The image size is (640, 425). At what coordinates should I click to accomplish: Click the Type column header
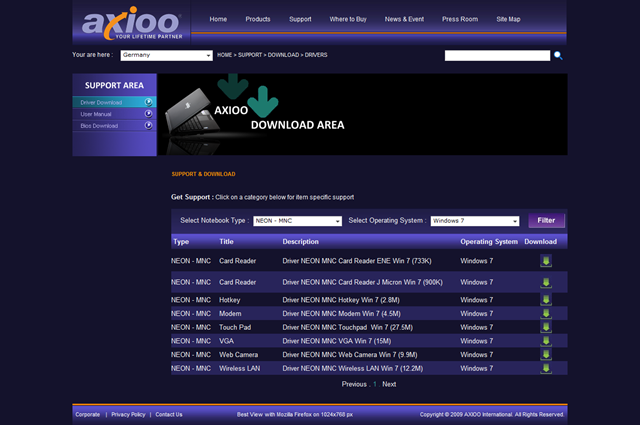coord(181,242)
